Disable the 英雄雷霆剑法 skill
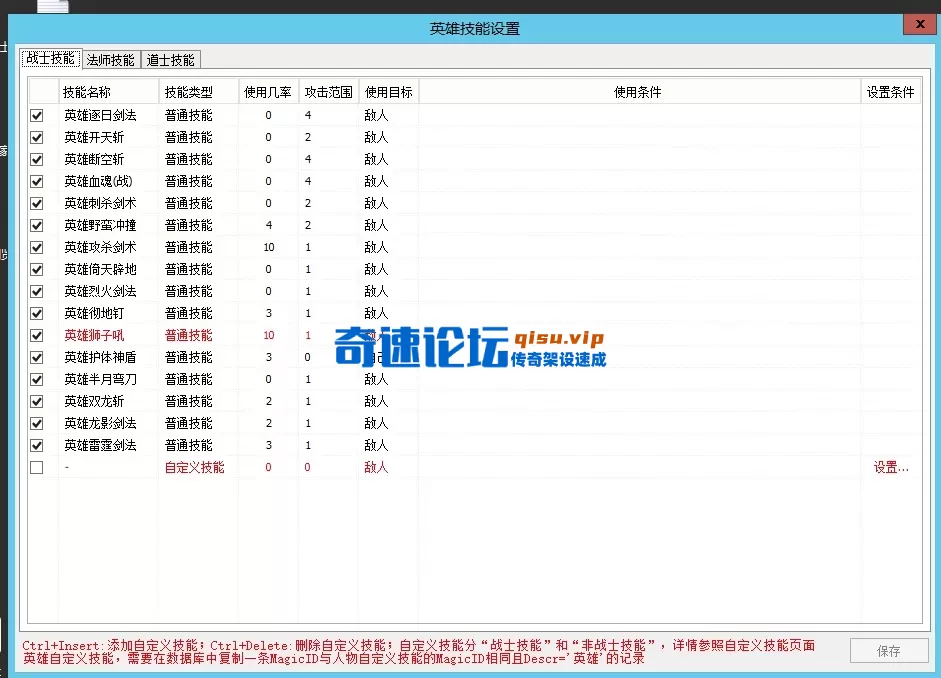The image size is (941, 678). (x=36, y=445)
